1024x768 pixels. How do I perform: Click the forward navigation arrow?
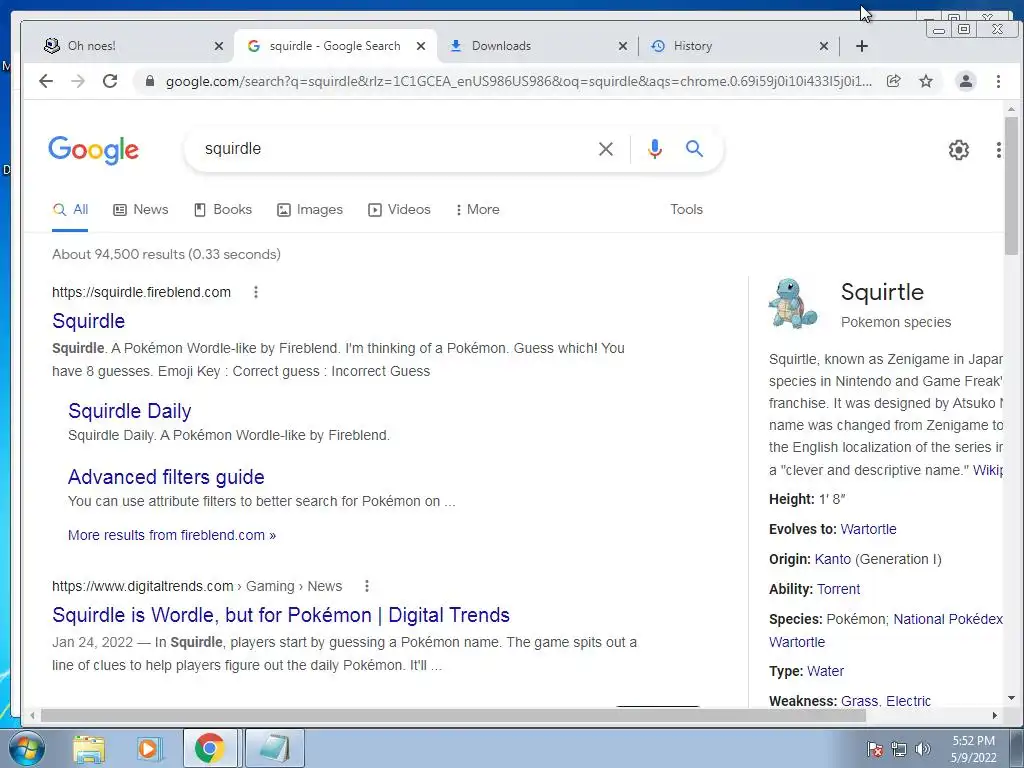[x=78, y=81]
